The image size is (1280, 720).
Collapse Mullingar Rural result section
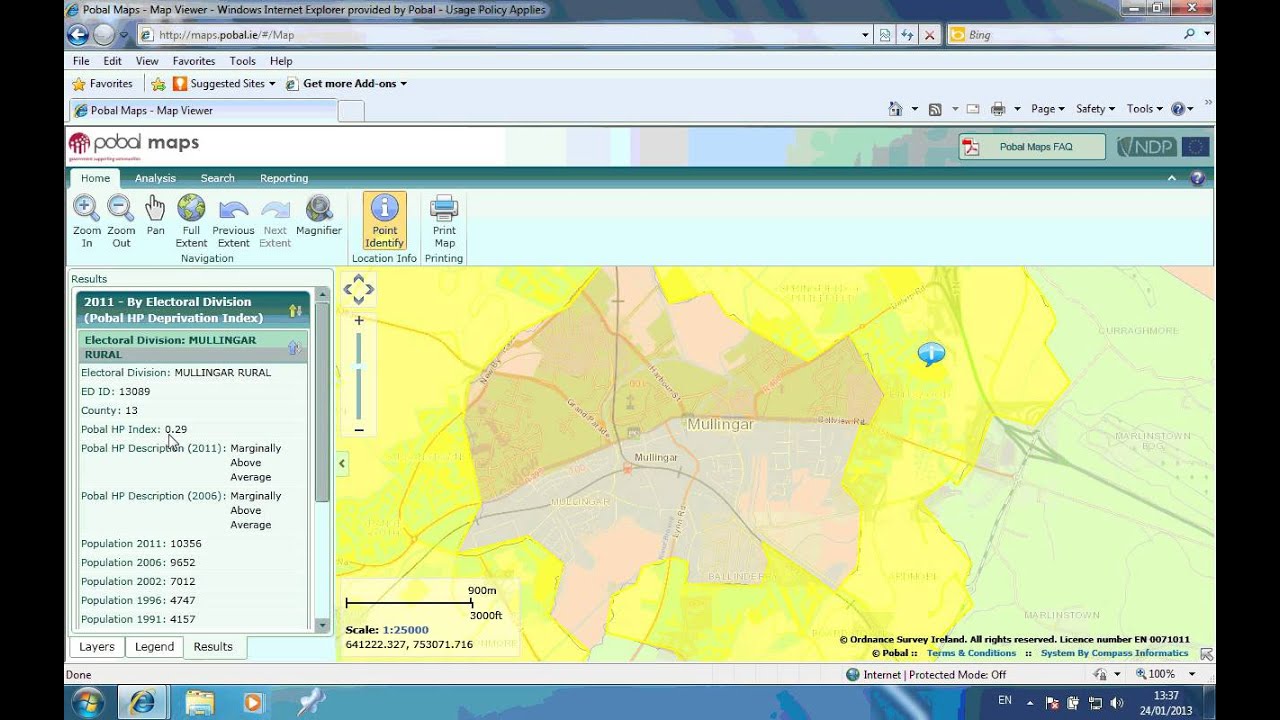click(x=295, y=347)
